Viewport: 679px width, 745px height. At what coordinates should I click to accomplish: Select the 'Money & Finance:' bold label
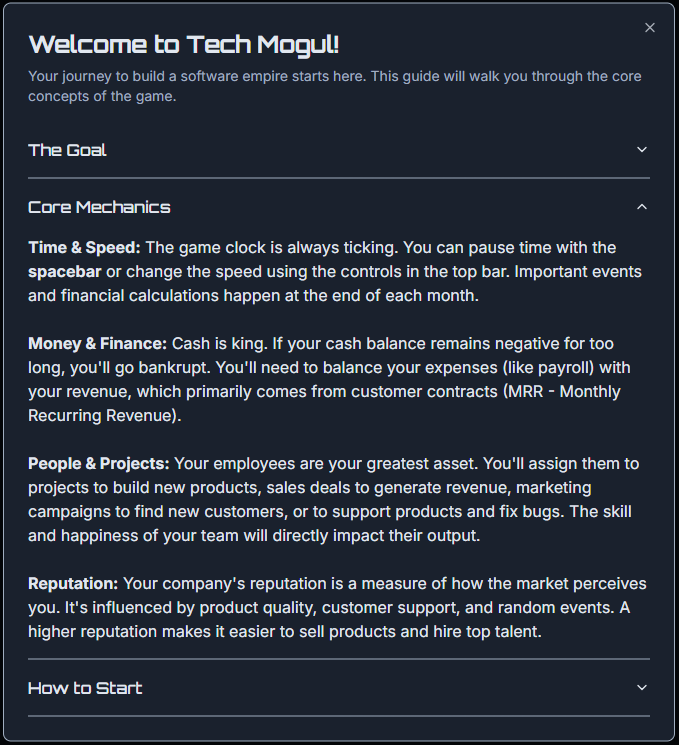[98, 343]
